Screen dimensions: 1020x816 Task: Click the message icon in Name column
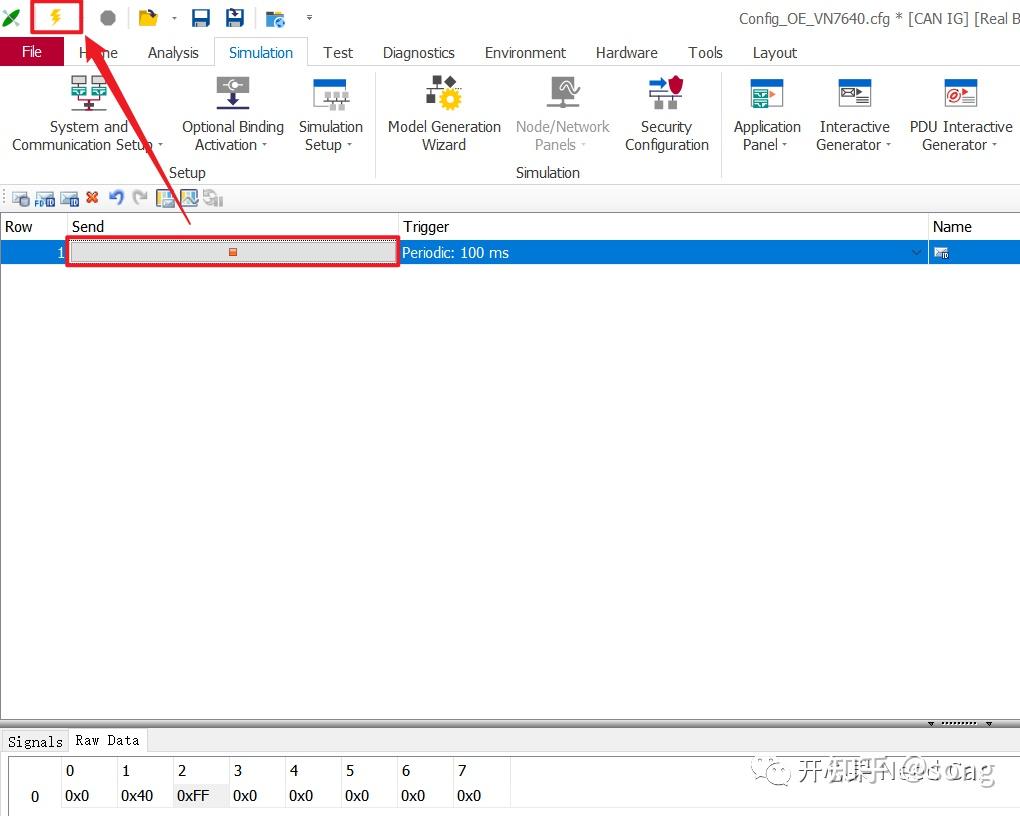[941, 252]
